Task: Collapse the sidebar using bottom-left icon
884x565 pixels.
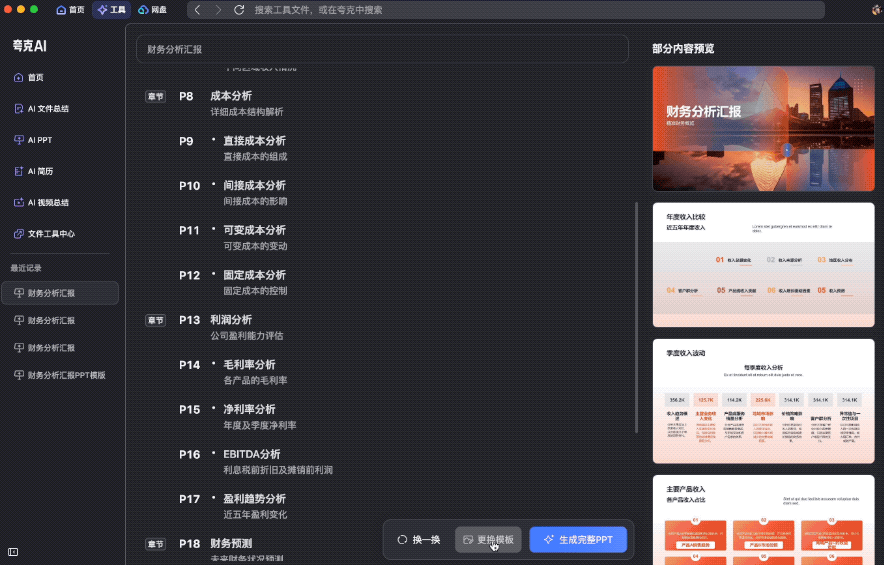Action: 13,551
